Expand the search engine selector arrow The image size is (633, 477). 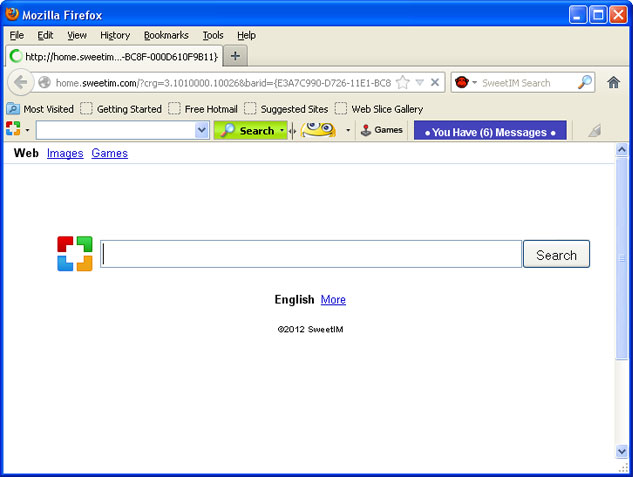[474, 82]
